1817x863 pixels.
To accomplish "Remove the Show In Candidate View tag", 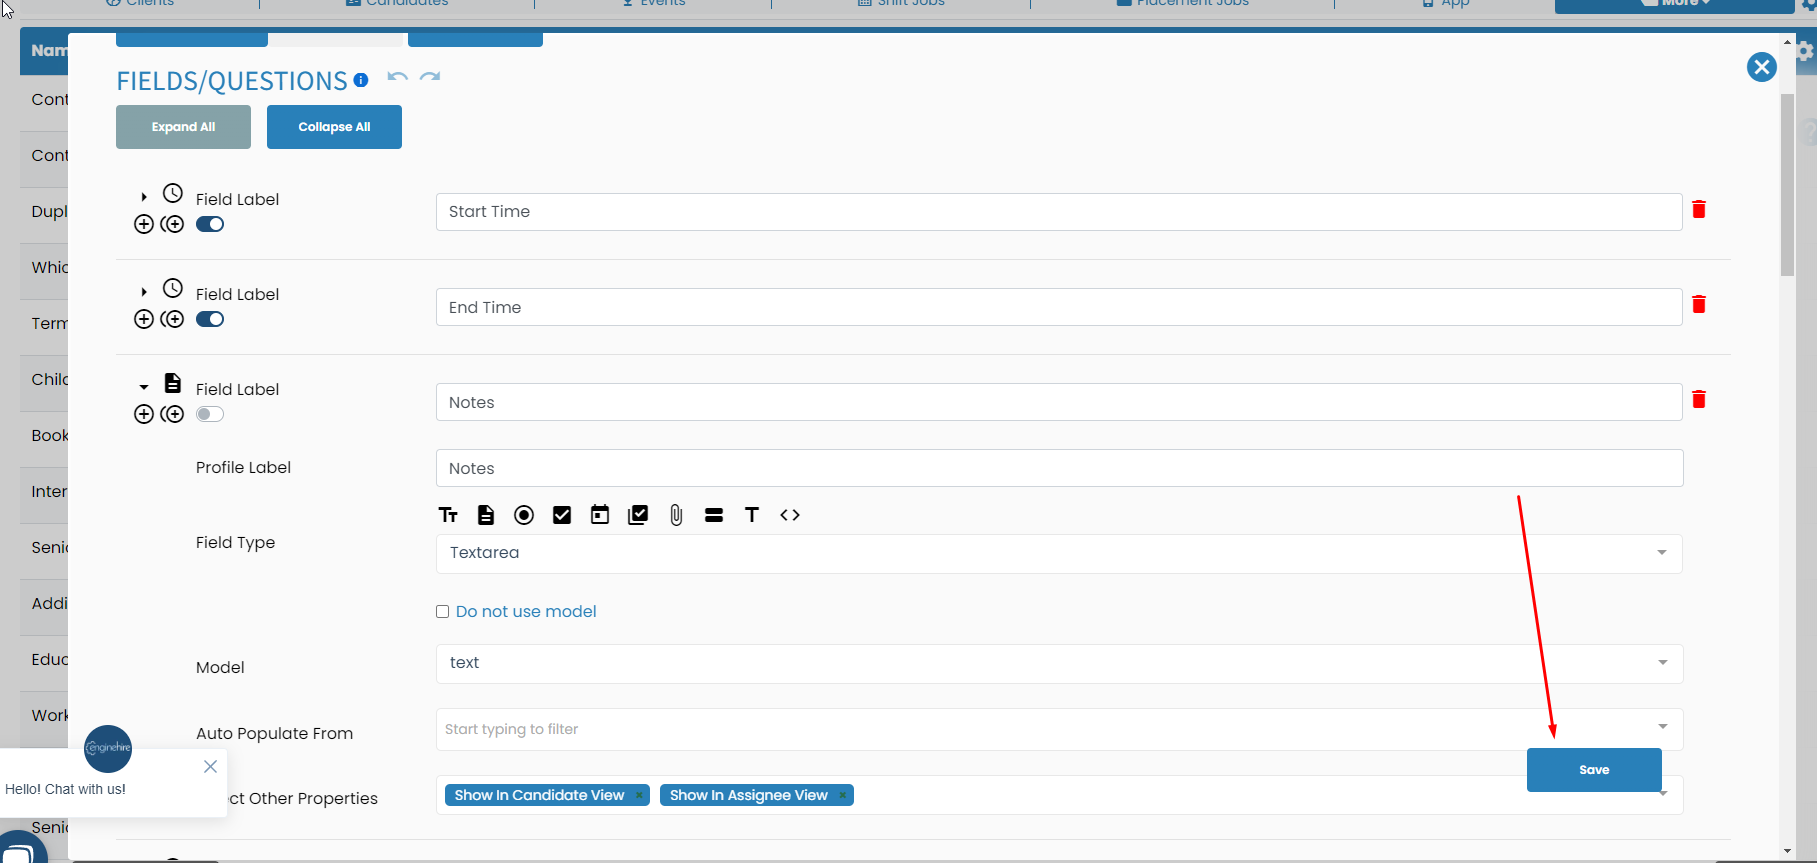I will [639, 796].
